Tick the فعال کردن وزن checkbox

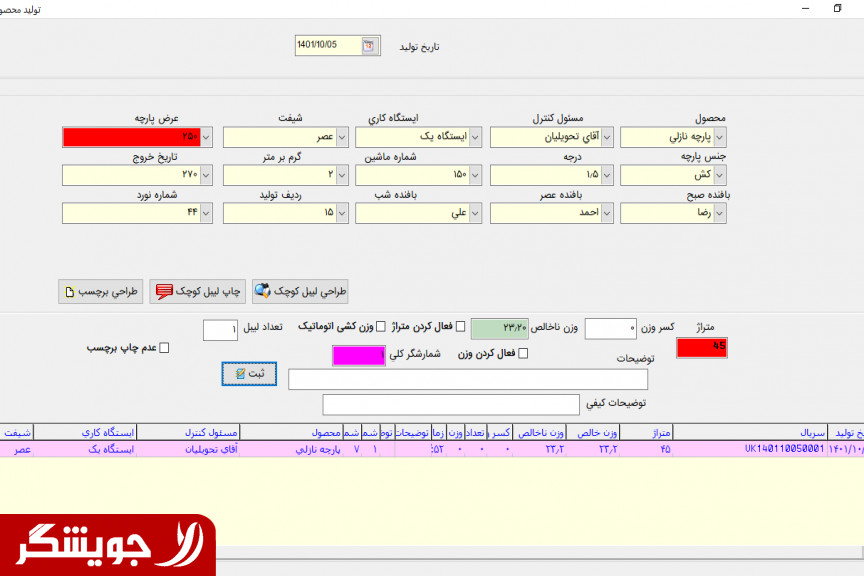[523, 353]
